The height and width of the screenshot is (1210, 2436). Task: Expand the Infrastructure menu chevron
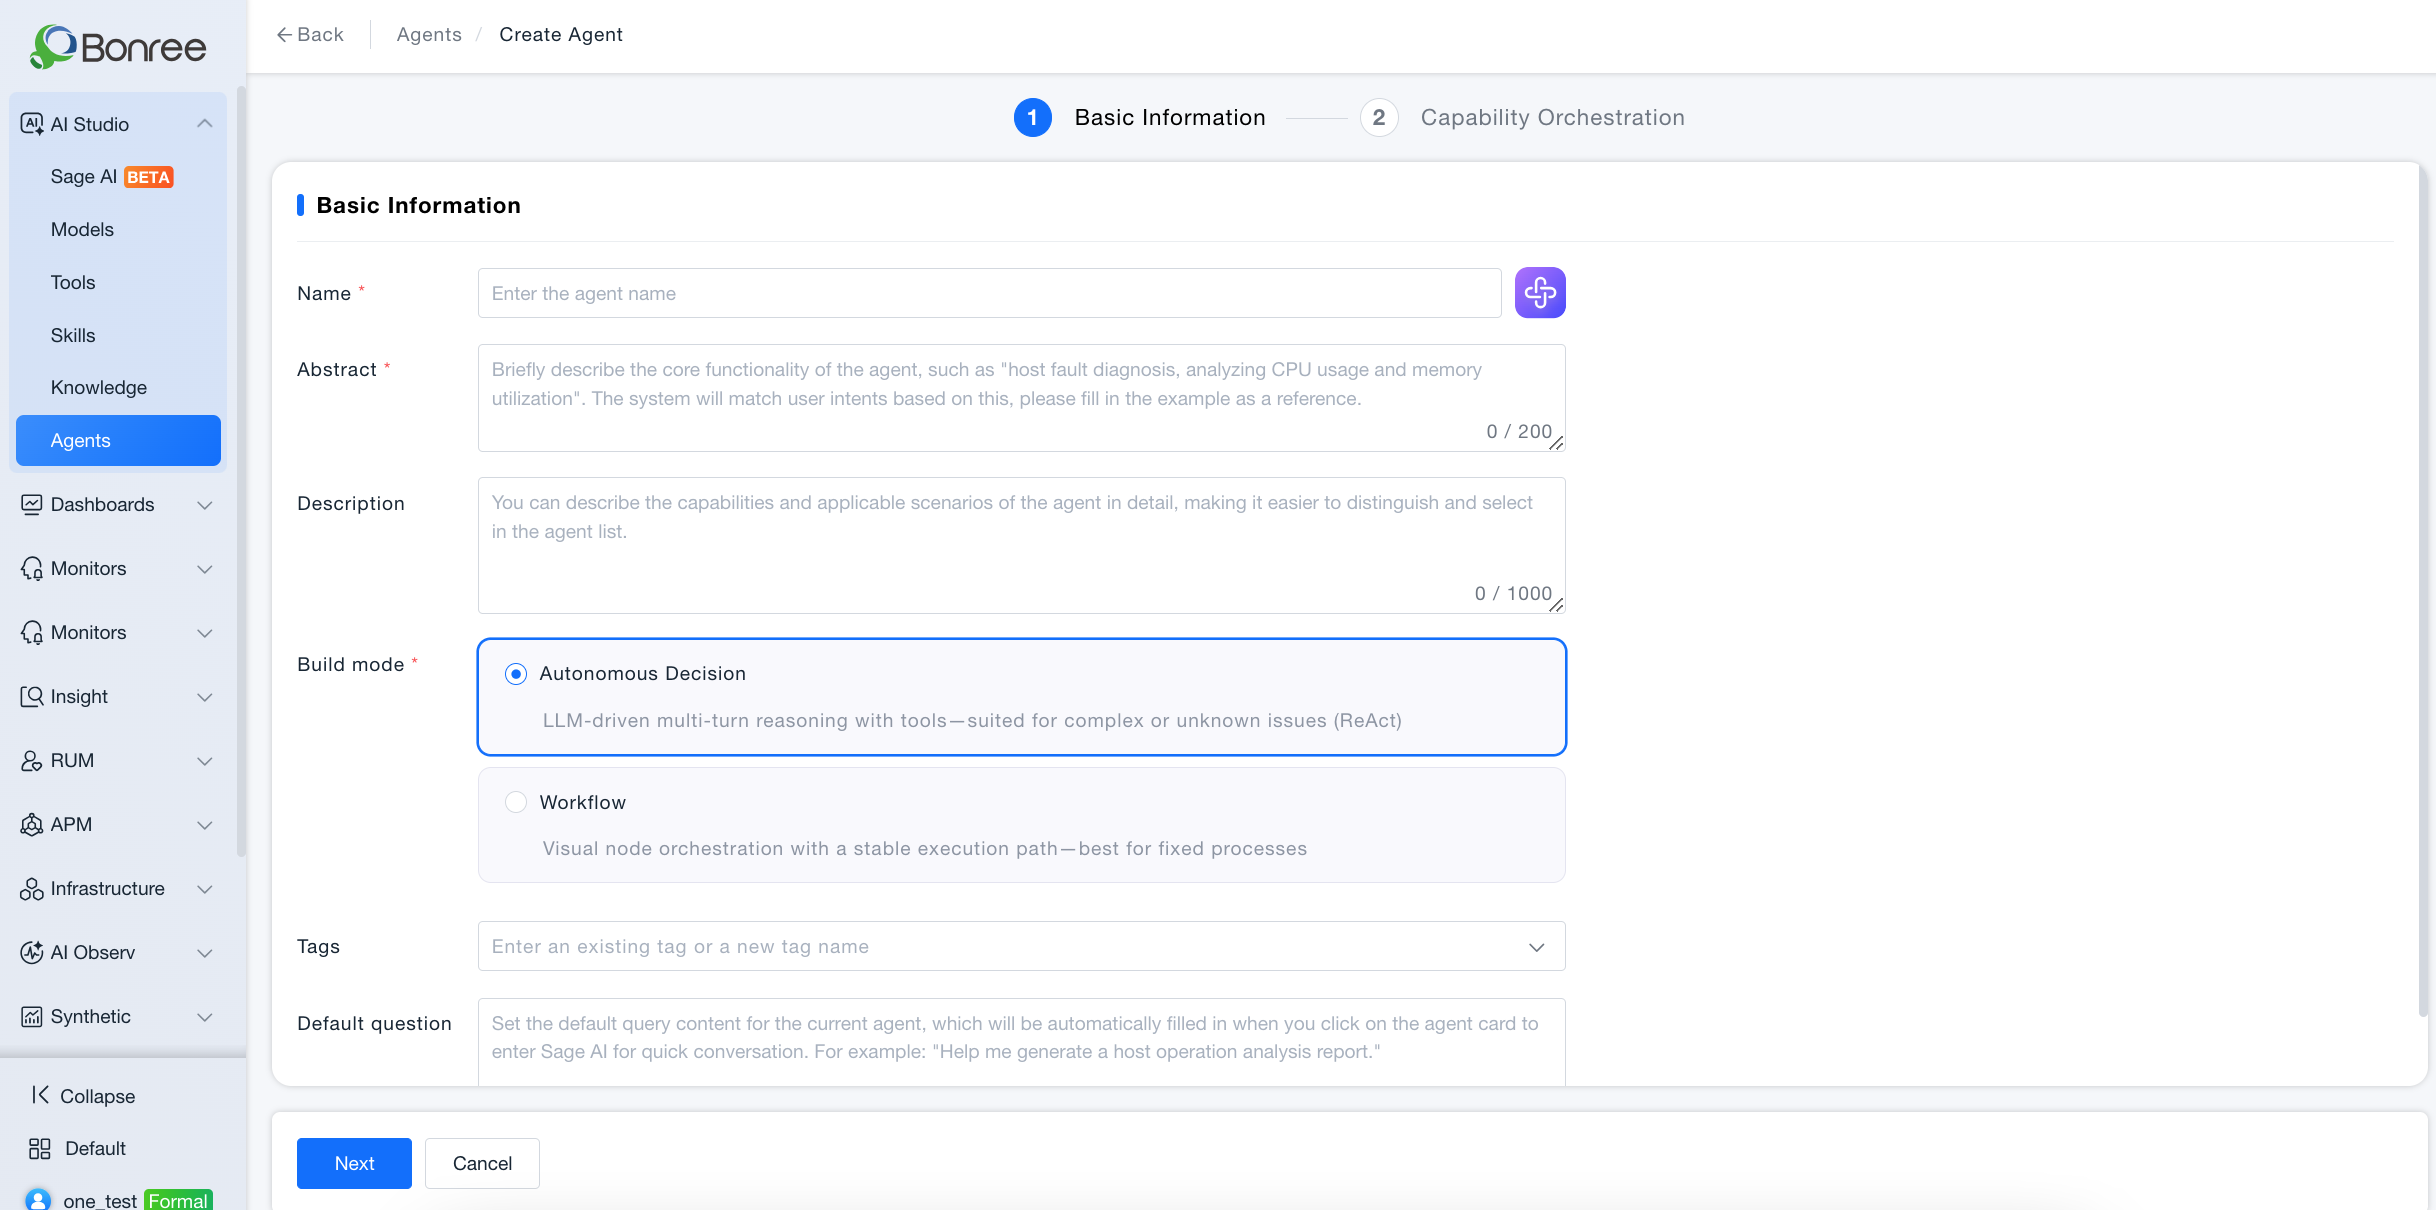pos(205,889)
